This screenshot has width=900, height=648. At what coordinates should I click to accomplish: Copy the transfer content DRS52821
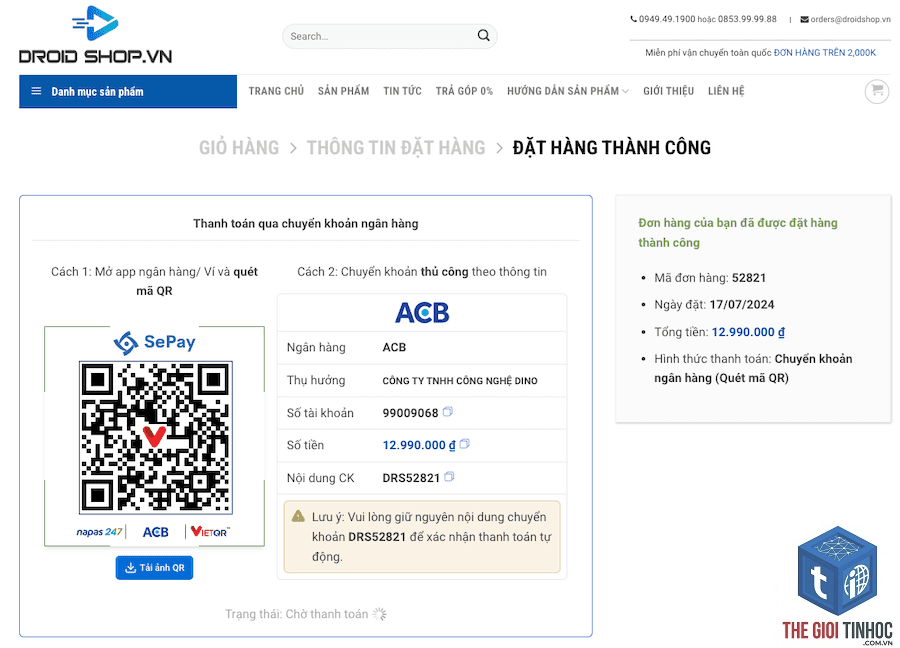(449, 476)
